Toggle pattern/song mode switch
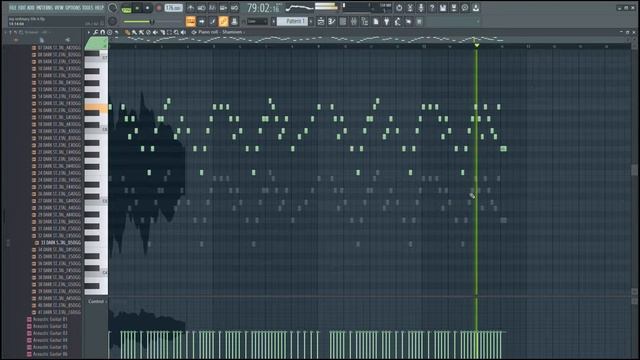 coord(127,9)
